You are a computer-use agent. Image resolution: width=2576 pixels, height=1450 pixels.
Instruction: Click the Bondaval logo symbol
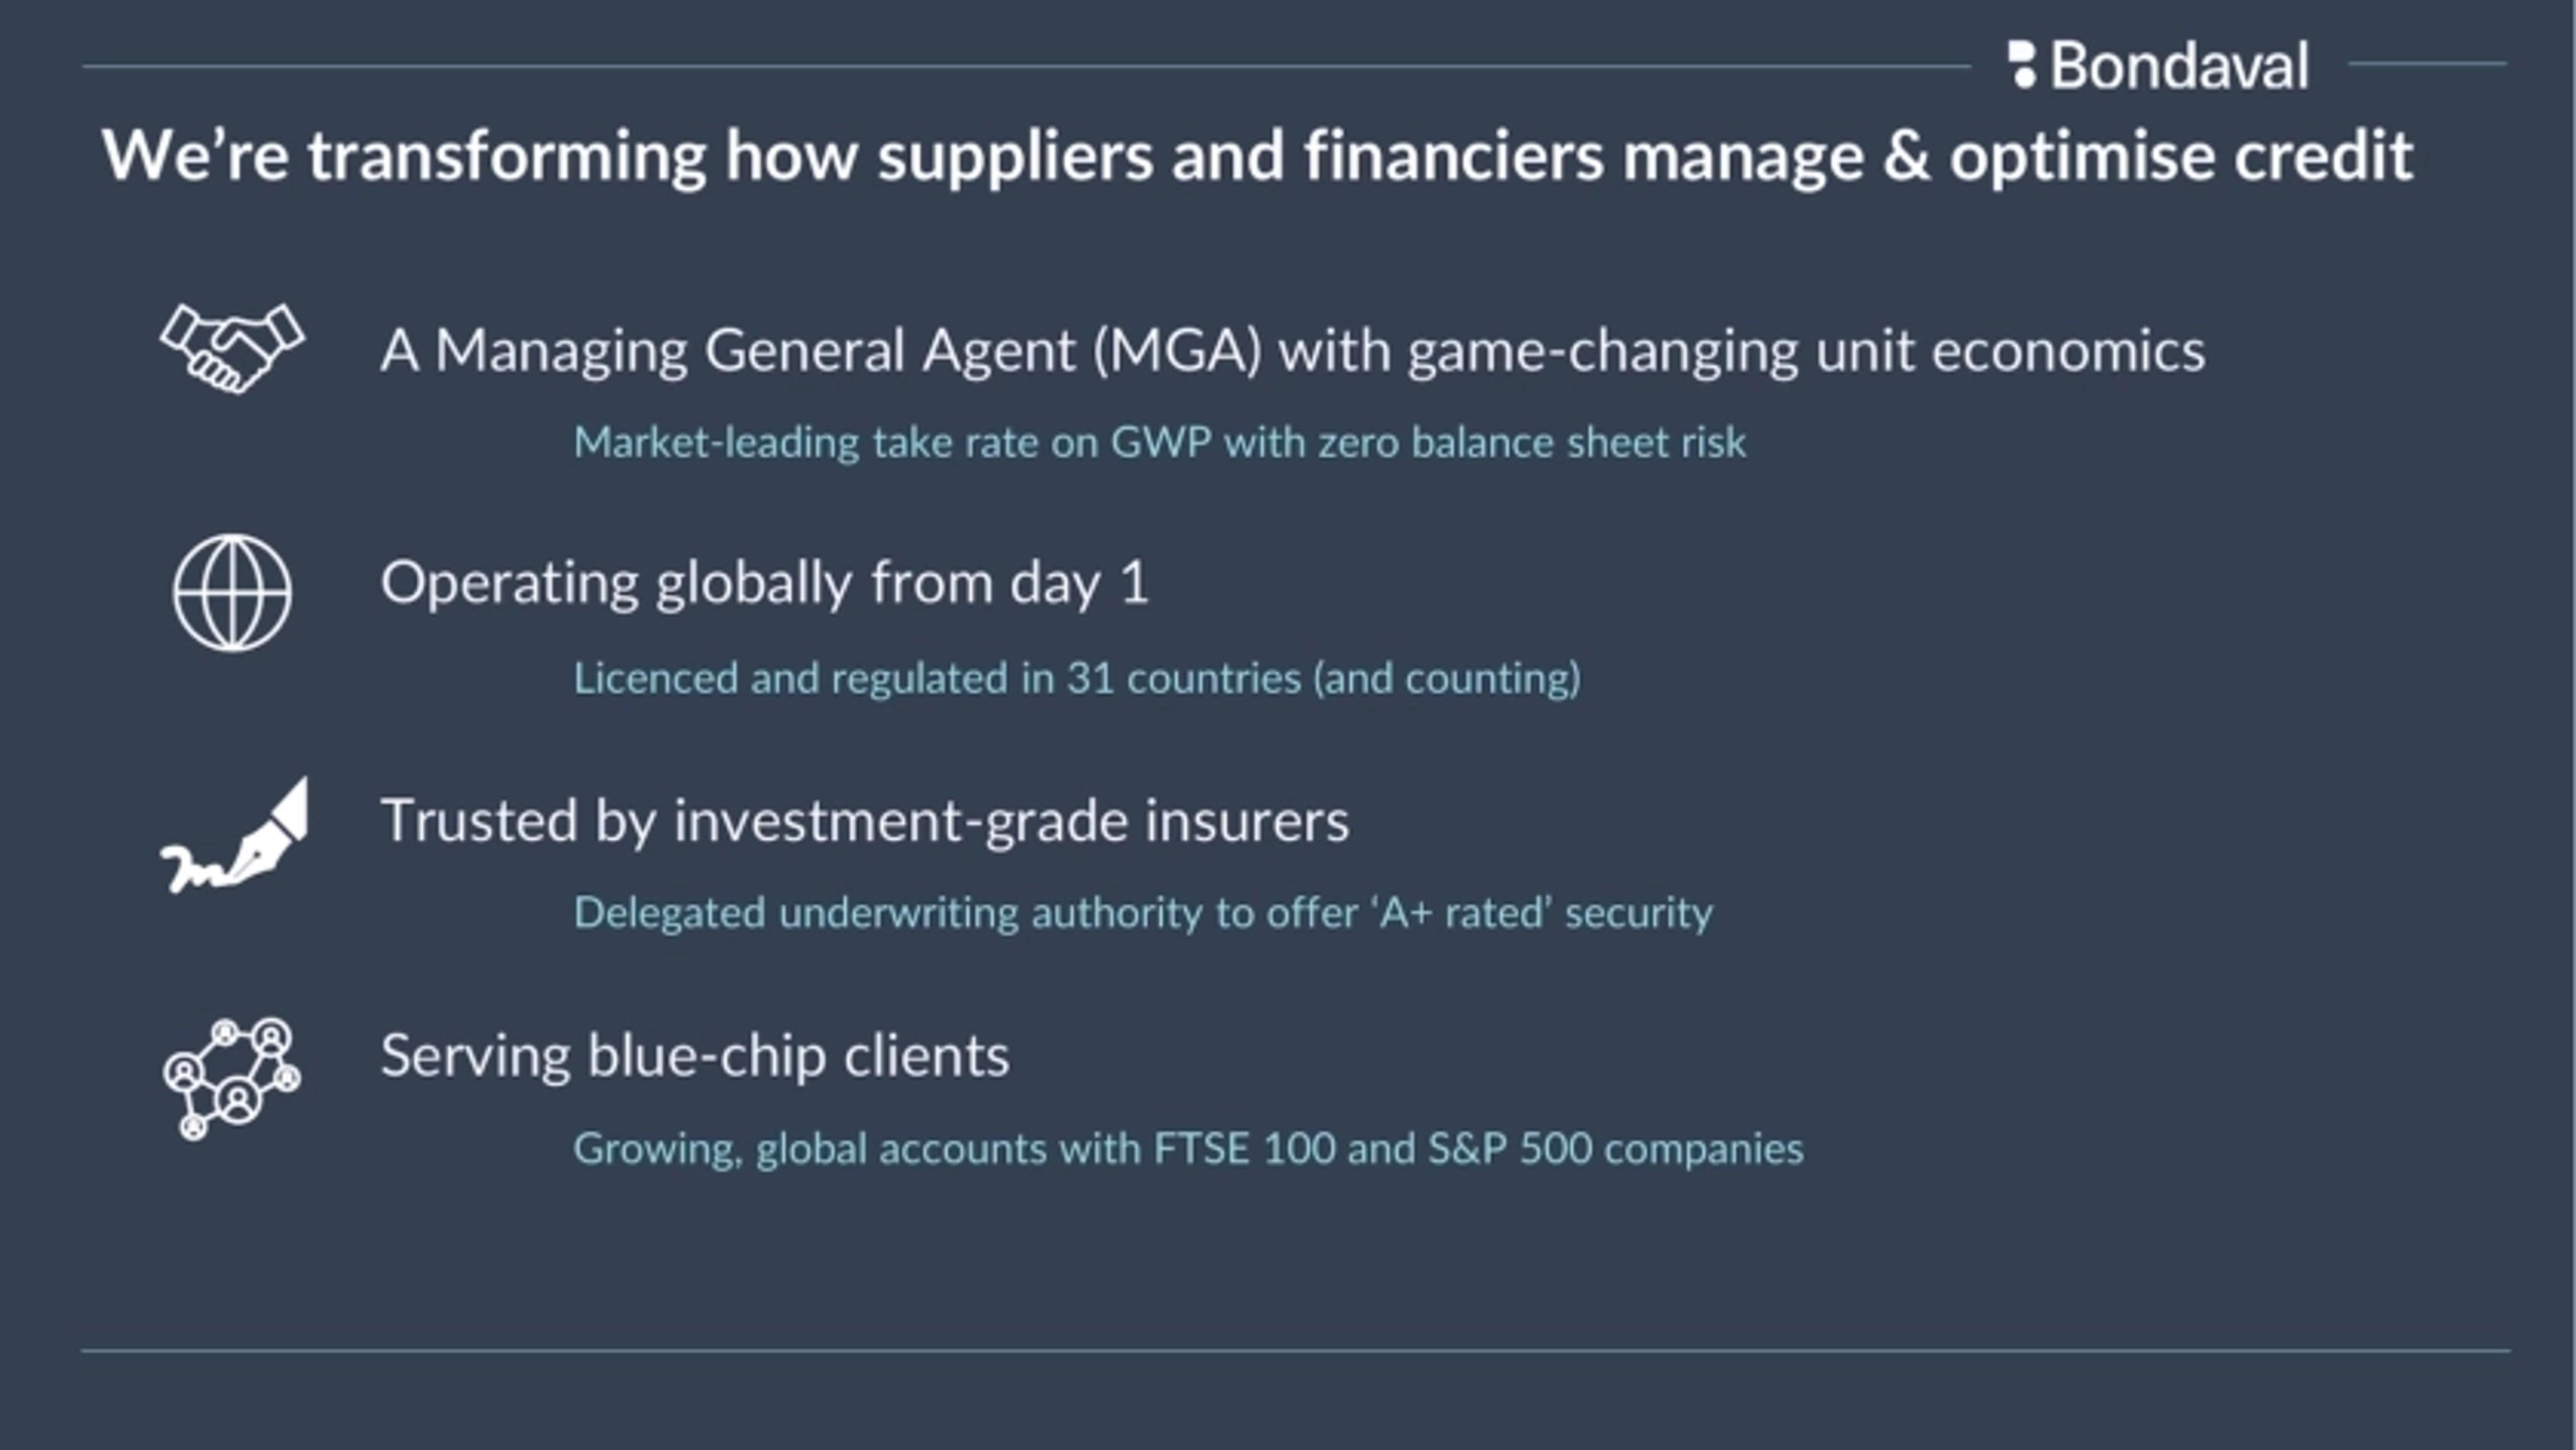tap(2022, 65)
